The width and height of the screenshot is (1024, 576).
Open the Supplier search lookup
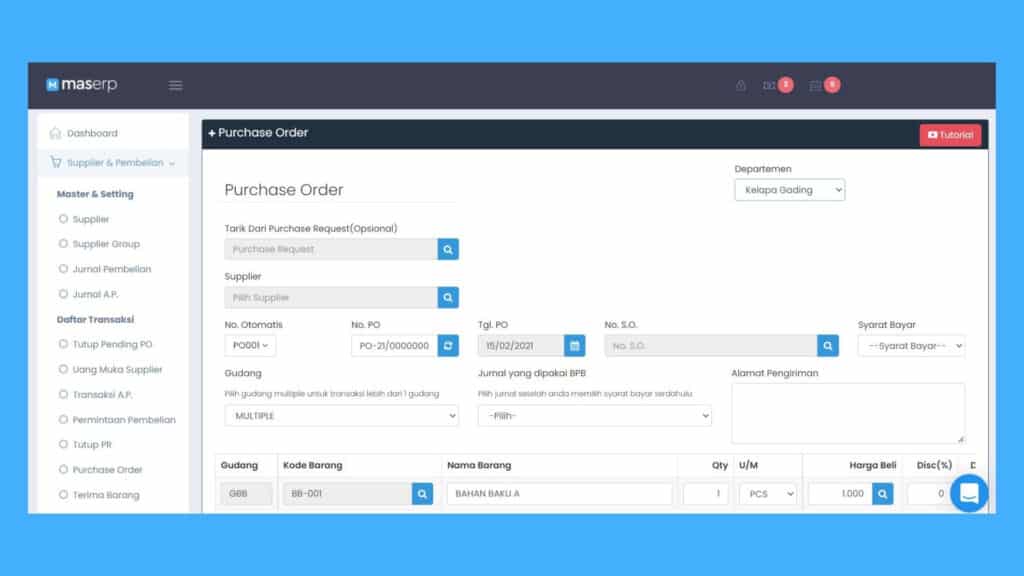click(x=447, y=297)
